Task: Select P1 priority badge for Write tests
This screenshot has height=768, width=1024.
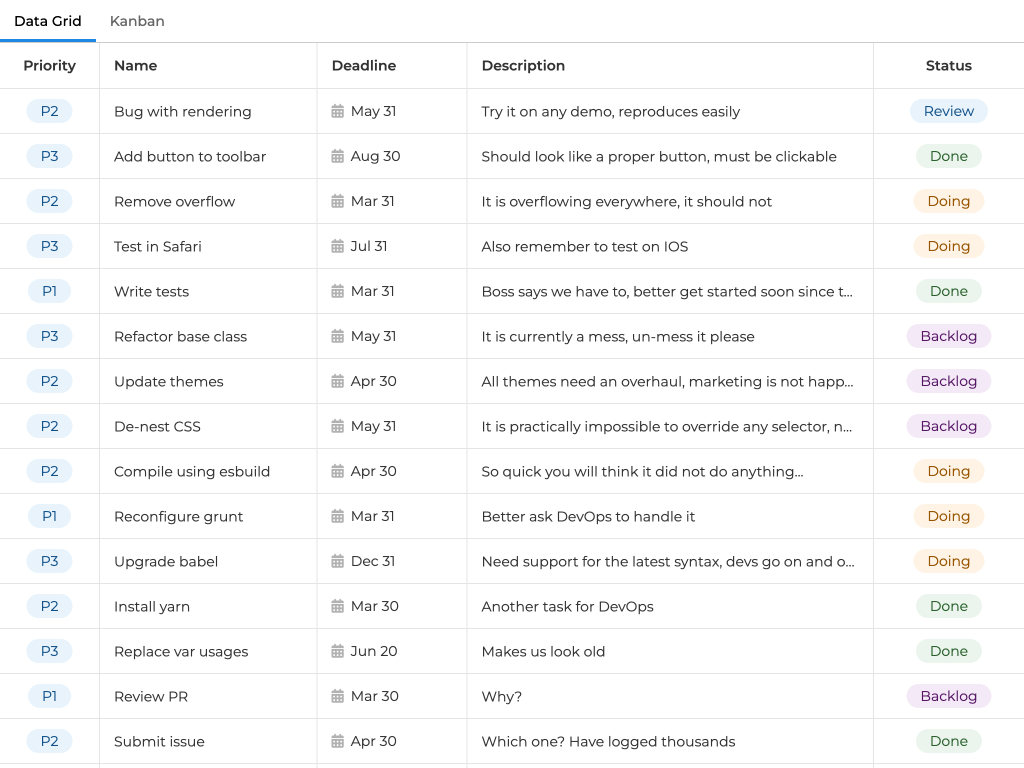Action: tap(49, 291)
